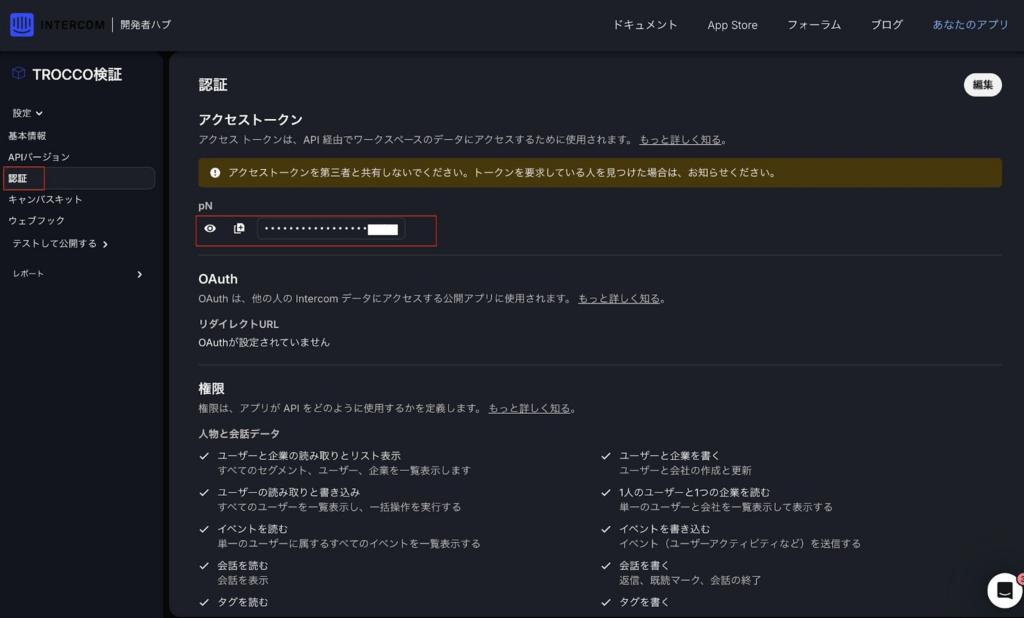This screenshot has width=1024, height=618.
Task: Click checkmark beside 会話を読む
Action: [x=205, y=566]
